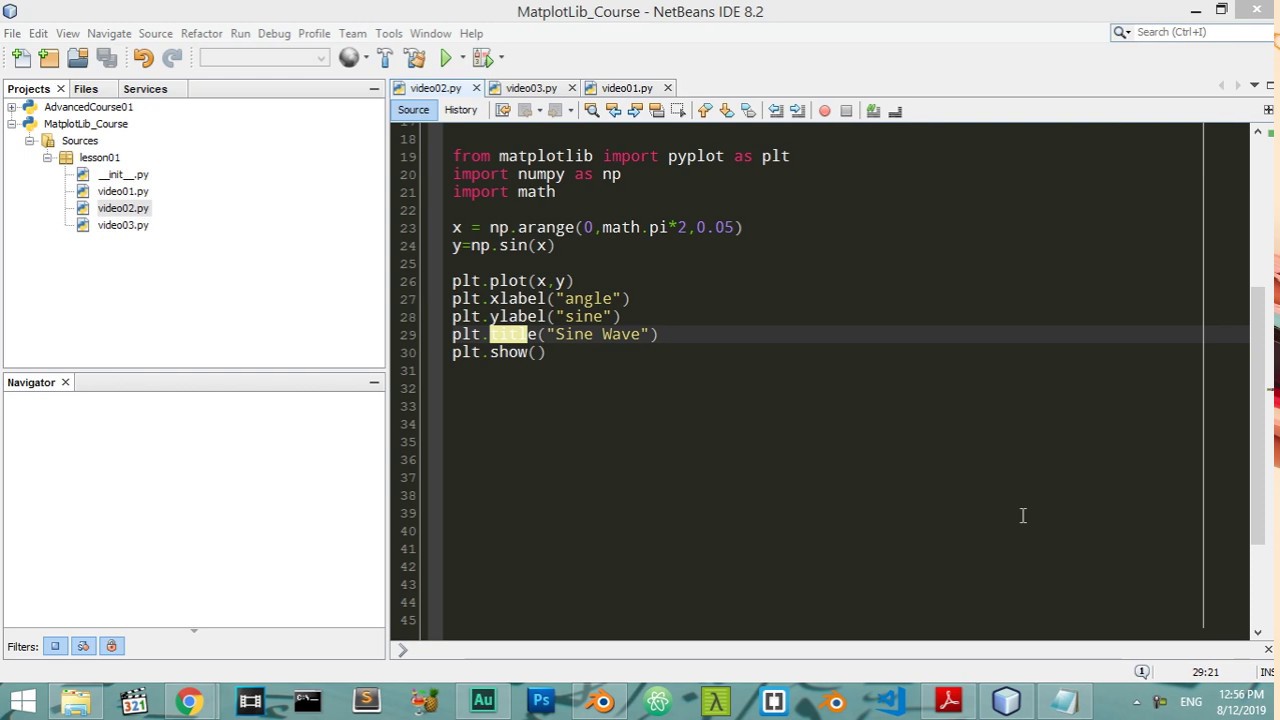
Task: Toggle Bookmark on current line
Action: (748, 111)
